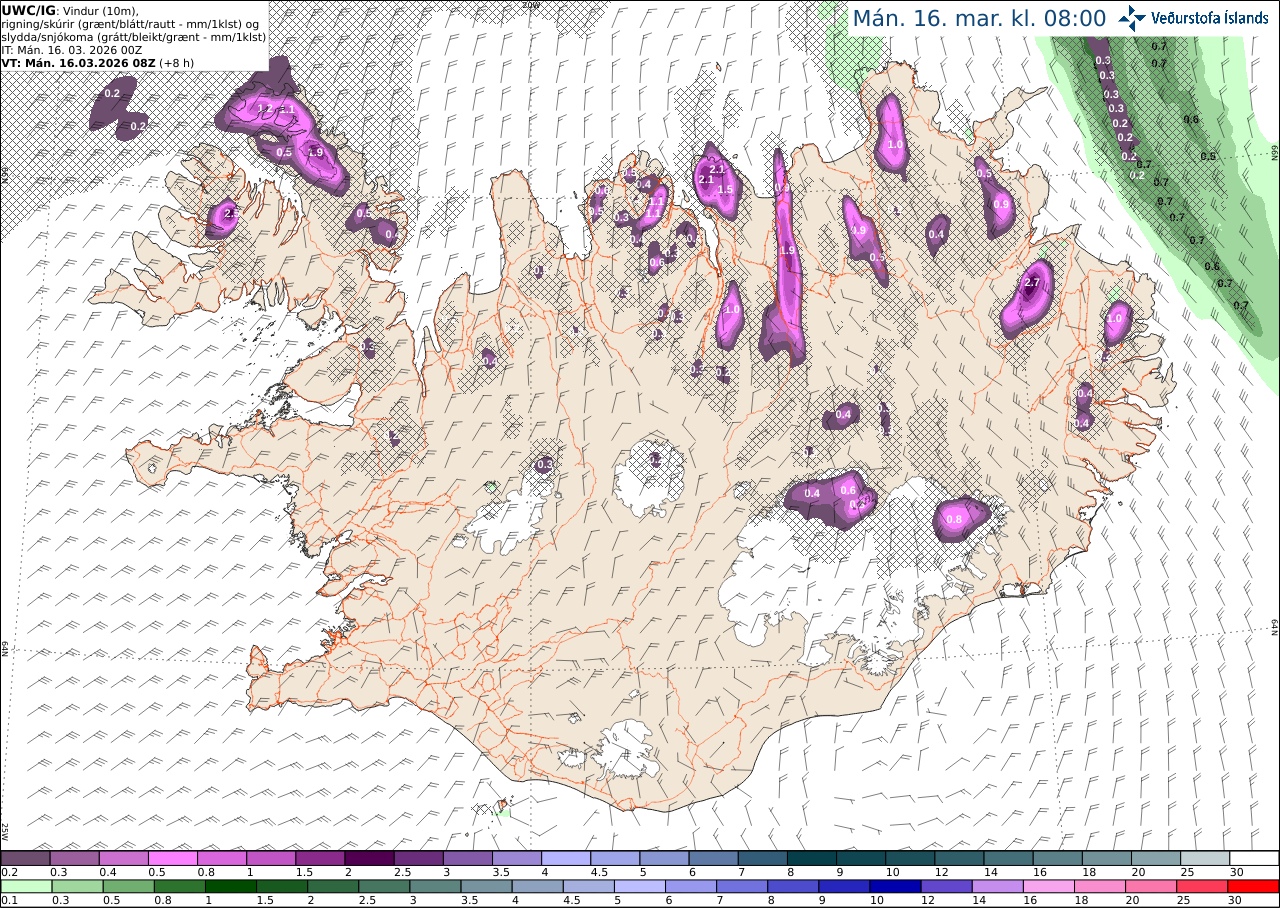
Task: Select the white 30 snow scale swatch
Action: (x=1254, y=858)
